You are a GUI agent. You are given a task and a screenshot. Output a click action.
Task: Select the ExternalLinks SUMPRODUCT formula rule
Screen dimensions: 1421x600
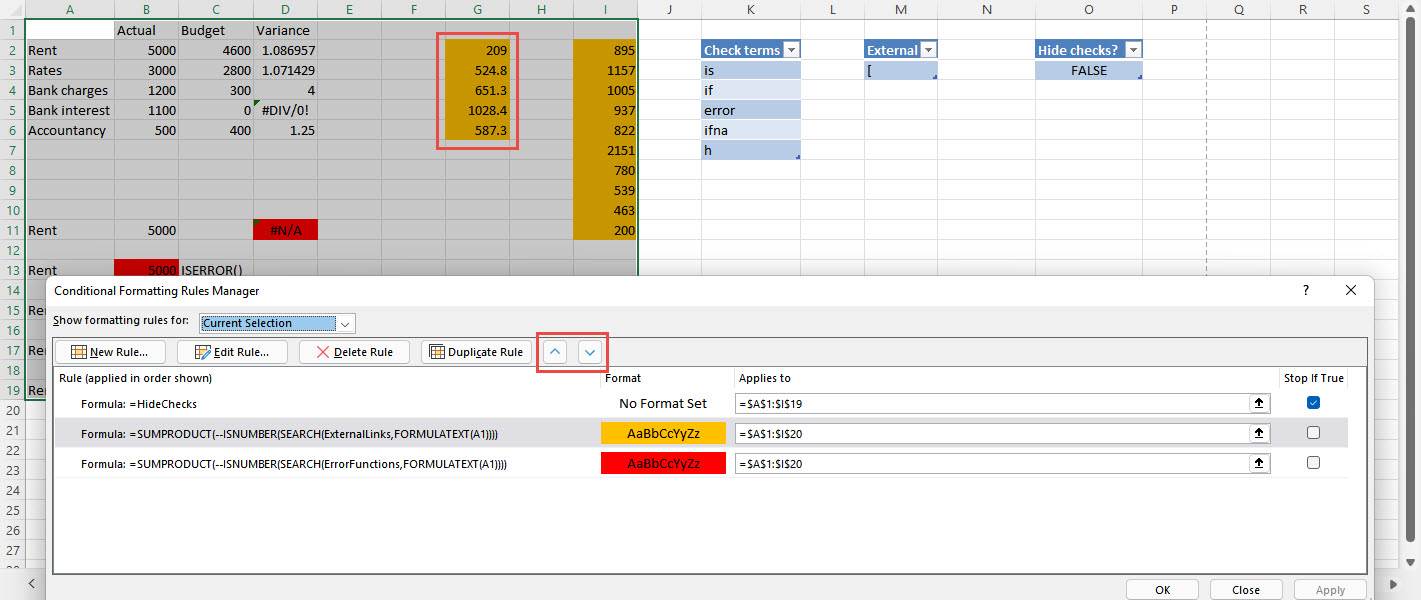[290, 434]
